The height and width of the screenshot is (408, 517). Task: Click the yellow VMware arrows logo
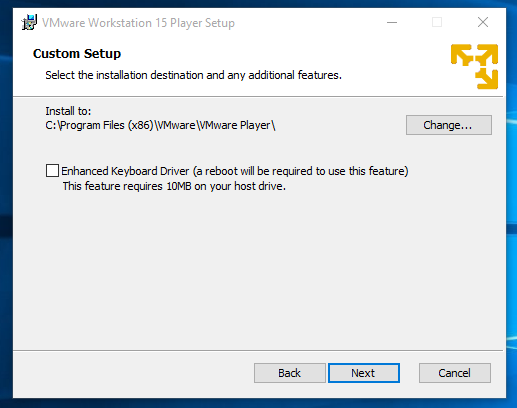(474, 66)
